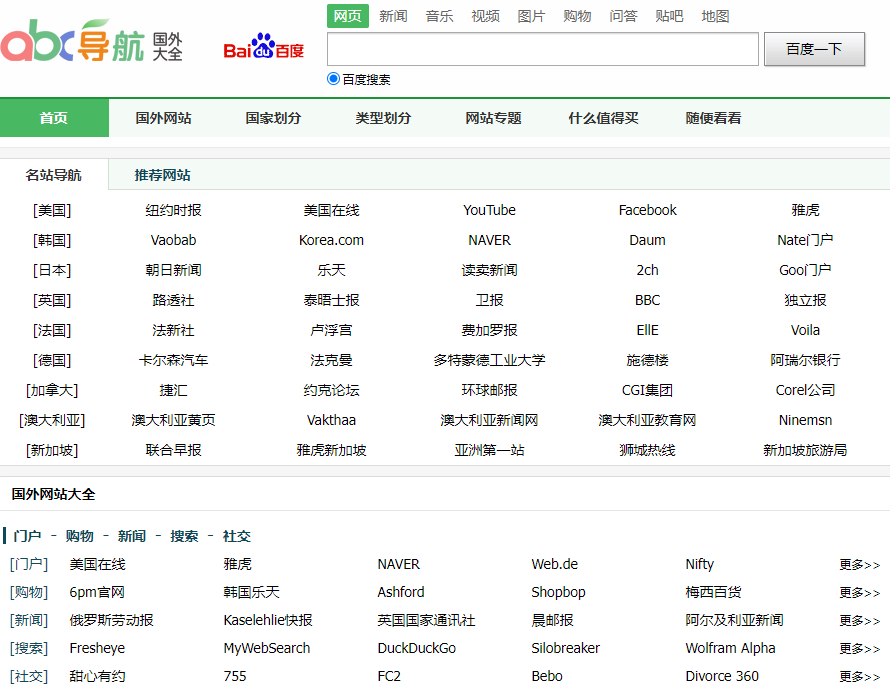Switch to the 网页 search tab
This screenshot has height=699, width=890.
347,16
